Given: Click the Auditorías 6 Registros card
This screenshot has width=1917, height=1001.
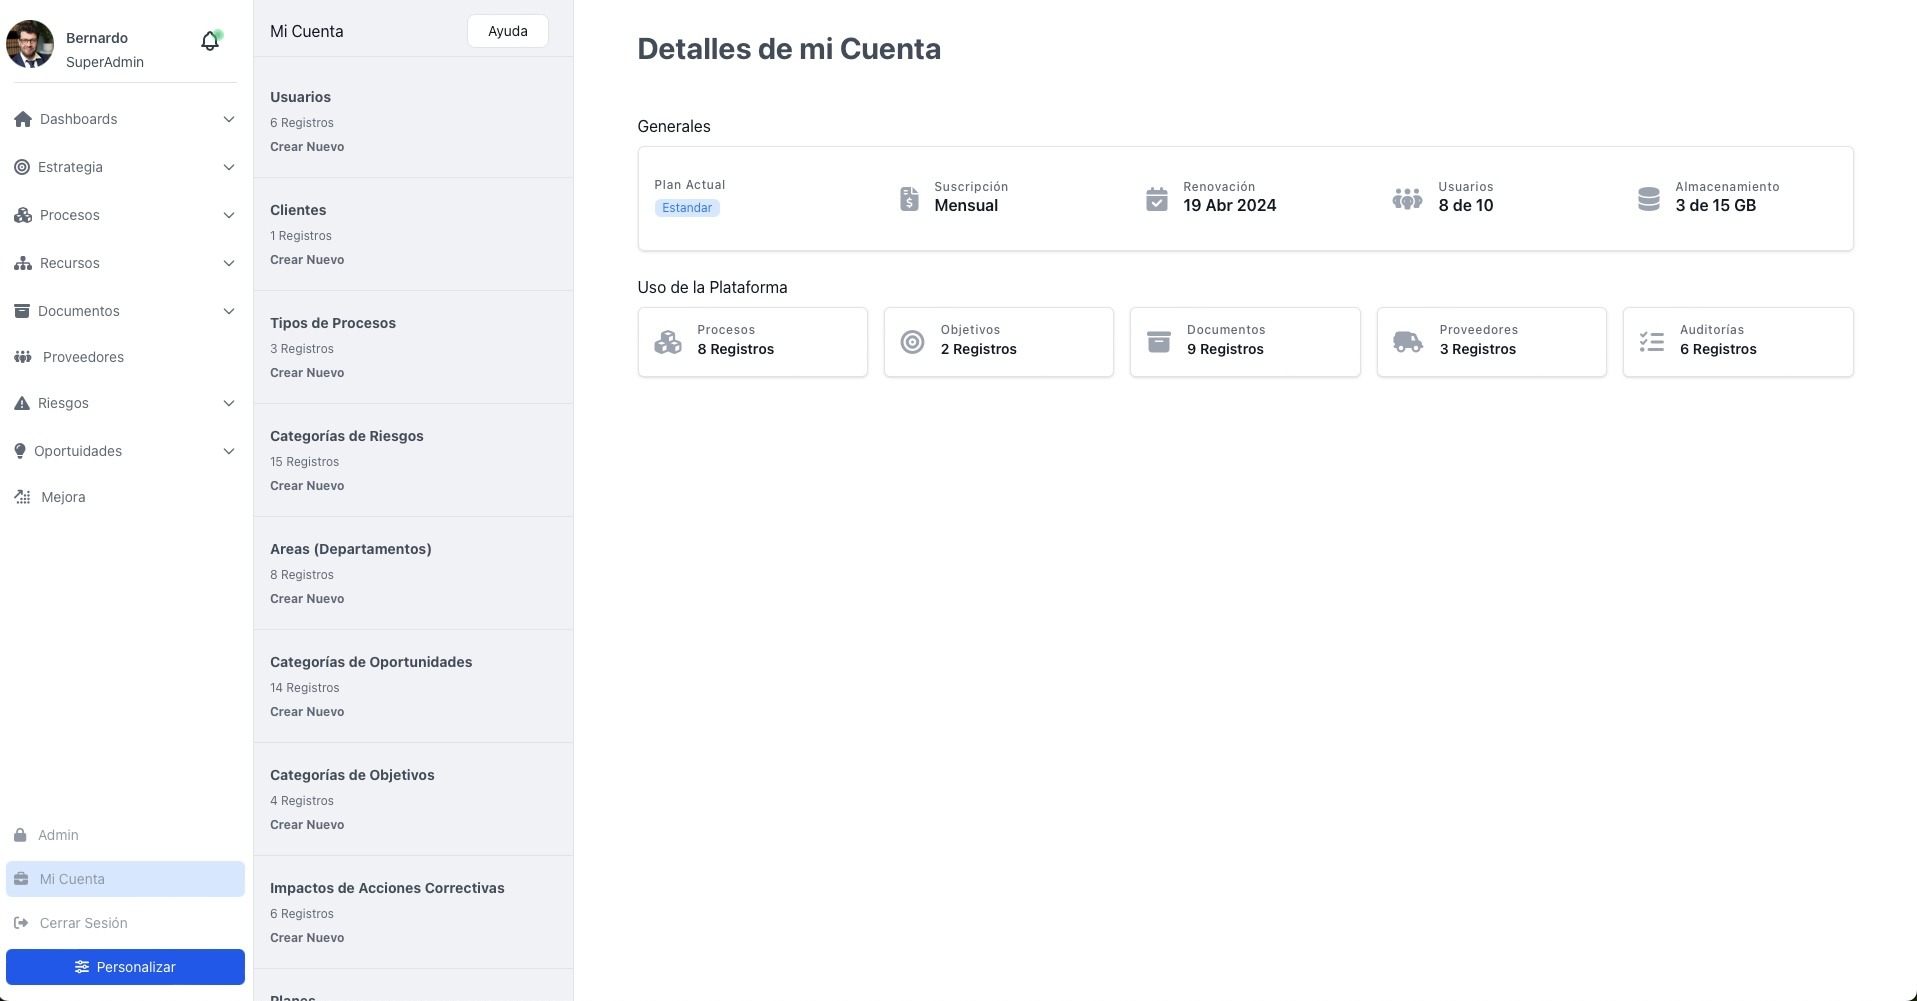Looking at the screenshot, I should (x=1738, y=342).
